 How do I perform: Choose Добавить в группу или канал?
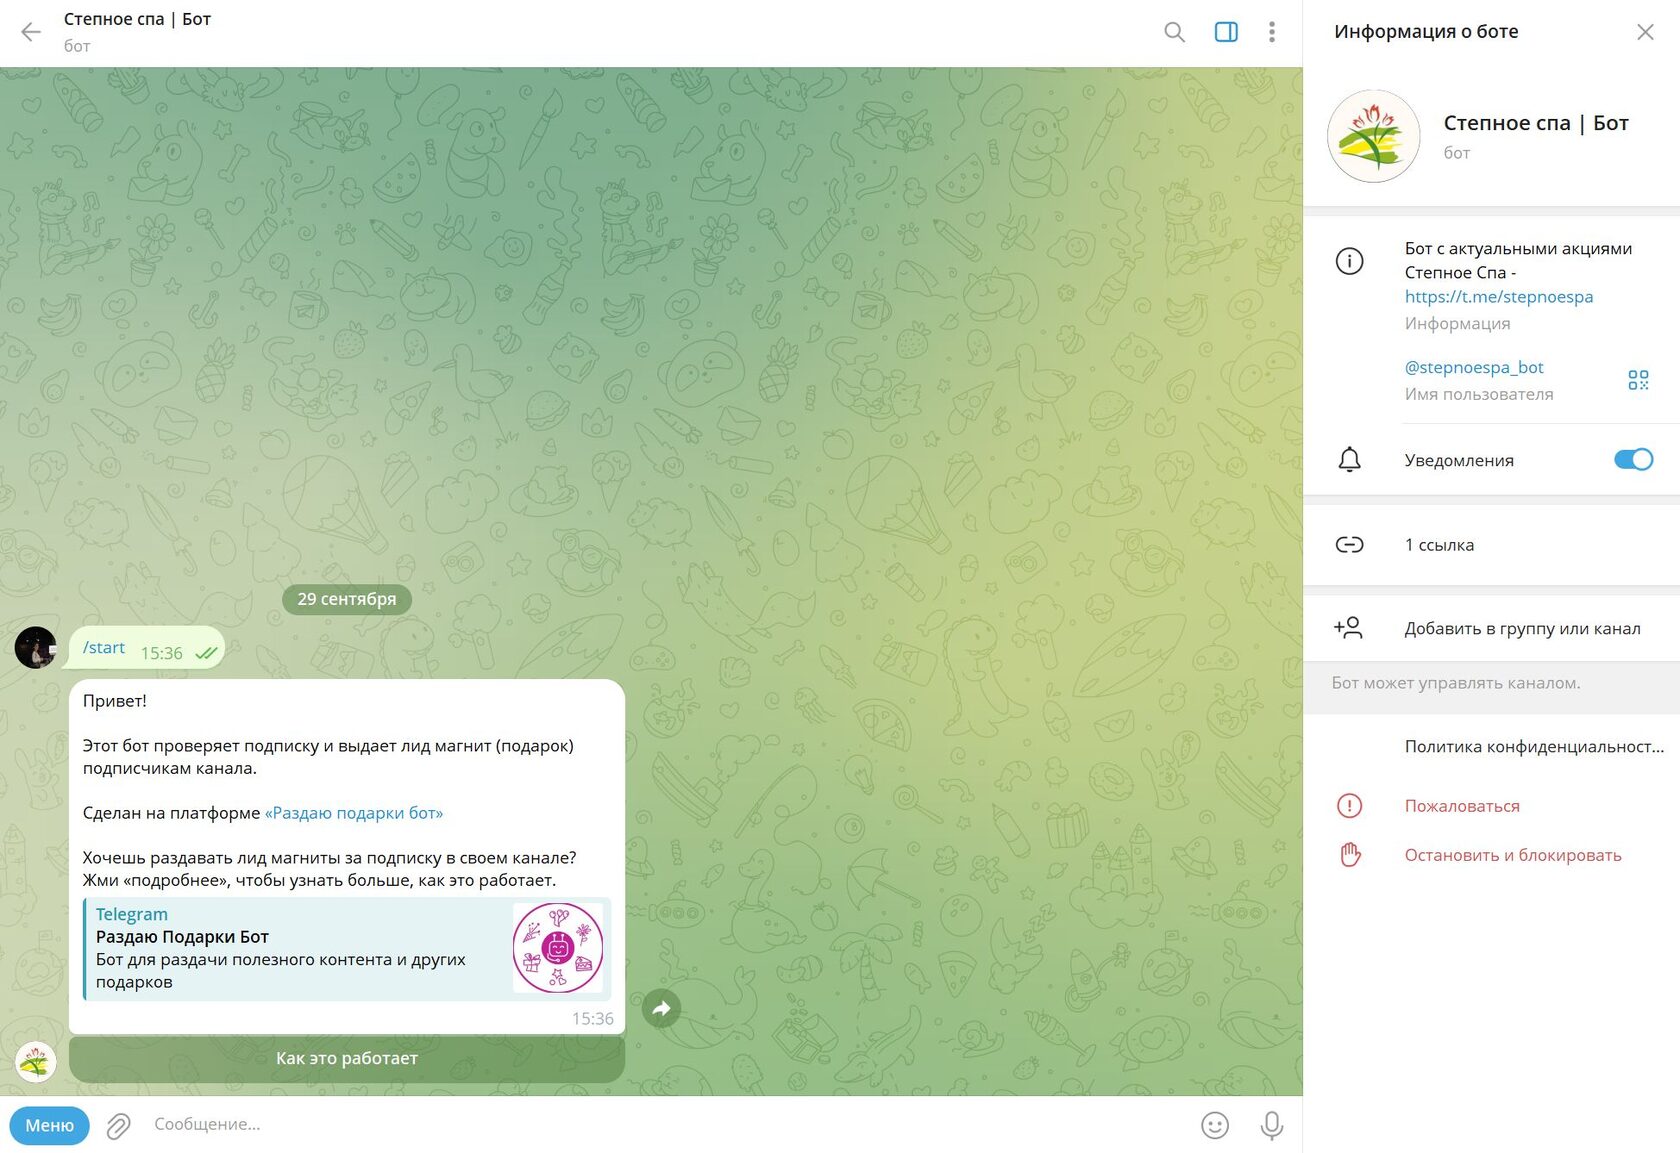[1491, 628]
